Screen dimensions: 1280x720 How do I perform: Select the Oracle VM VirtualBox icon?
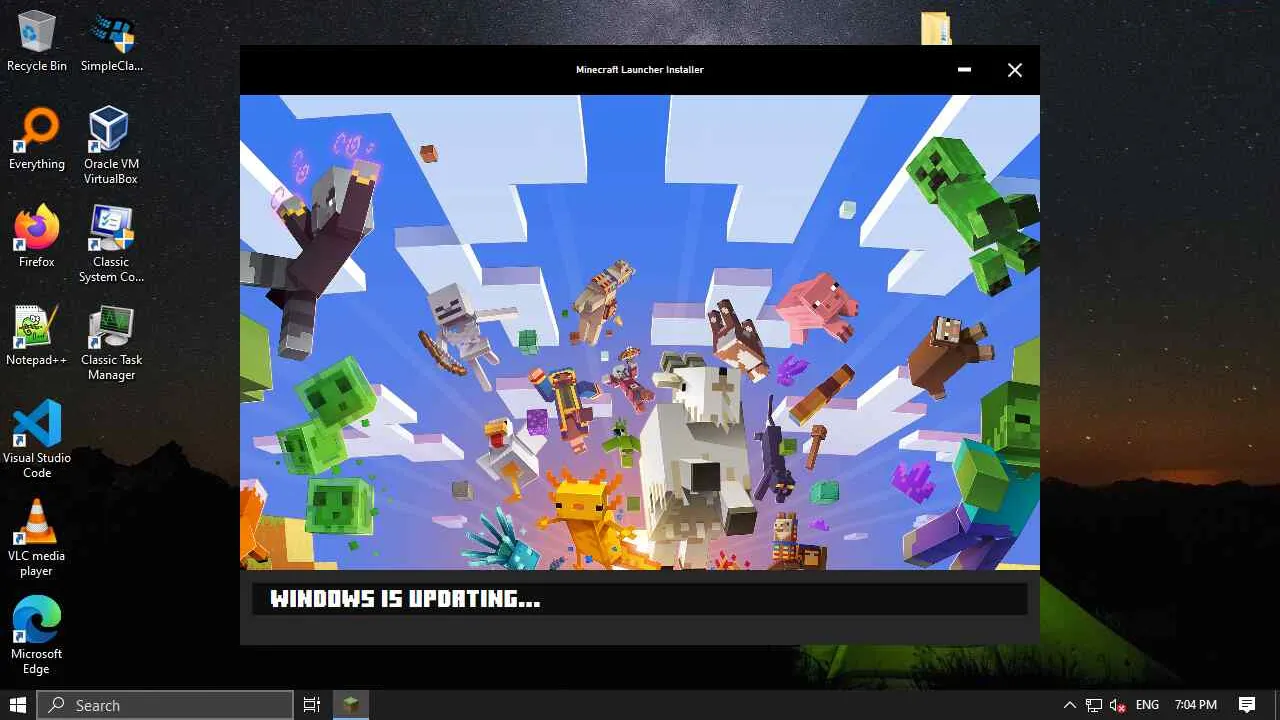[x=111, y=147]
